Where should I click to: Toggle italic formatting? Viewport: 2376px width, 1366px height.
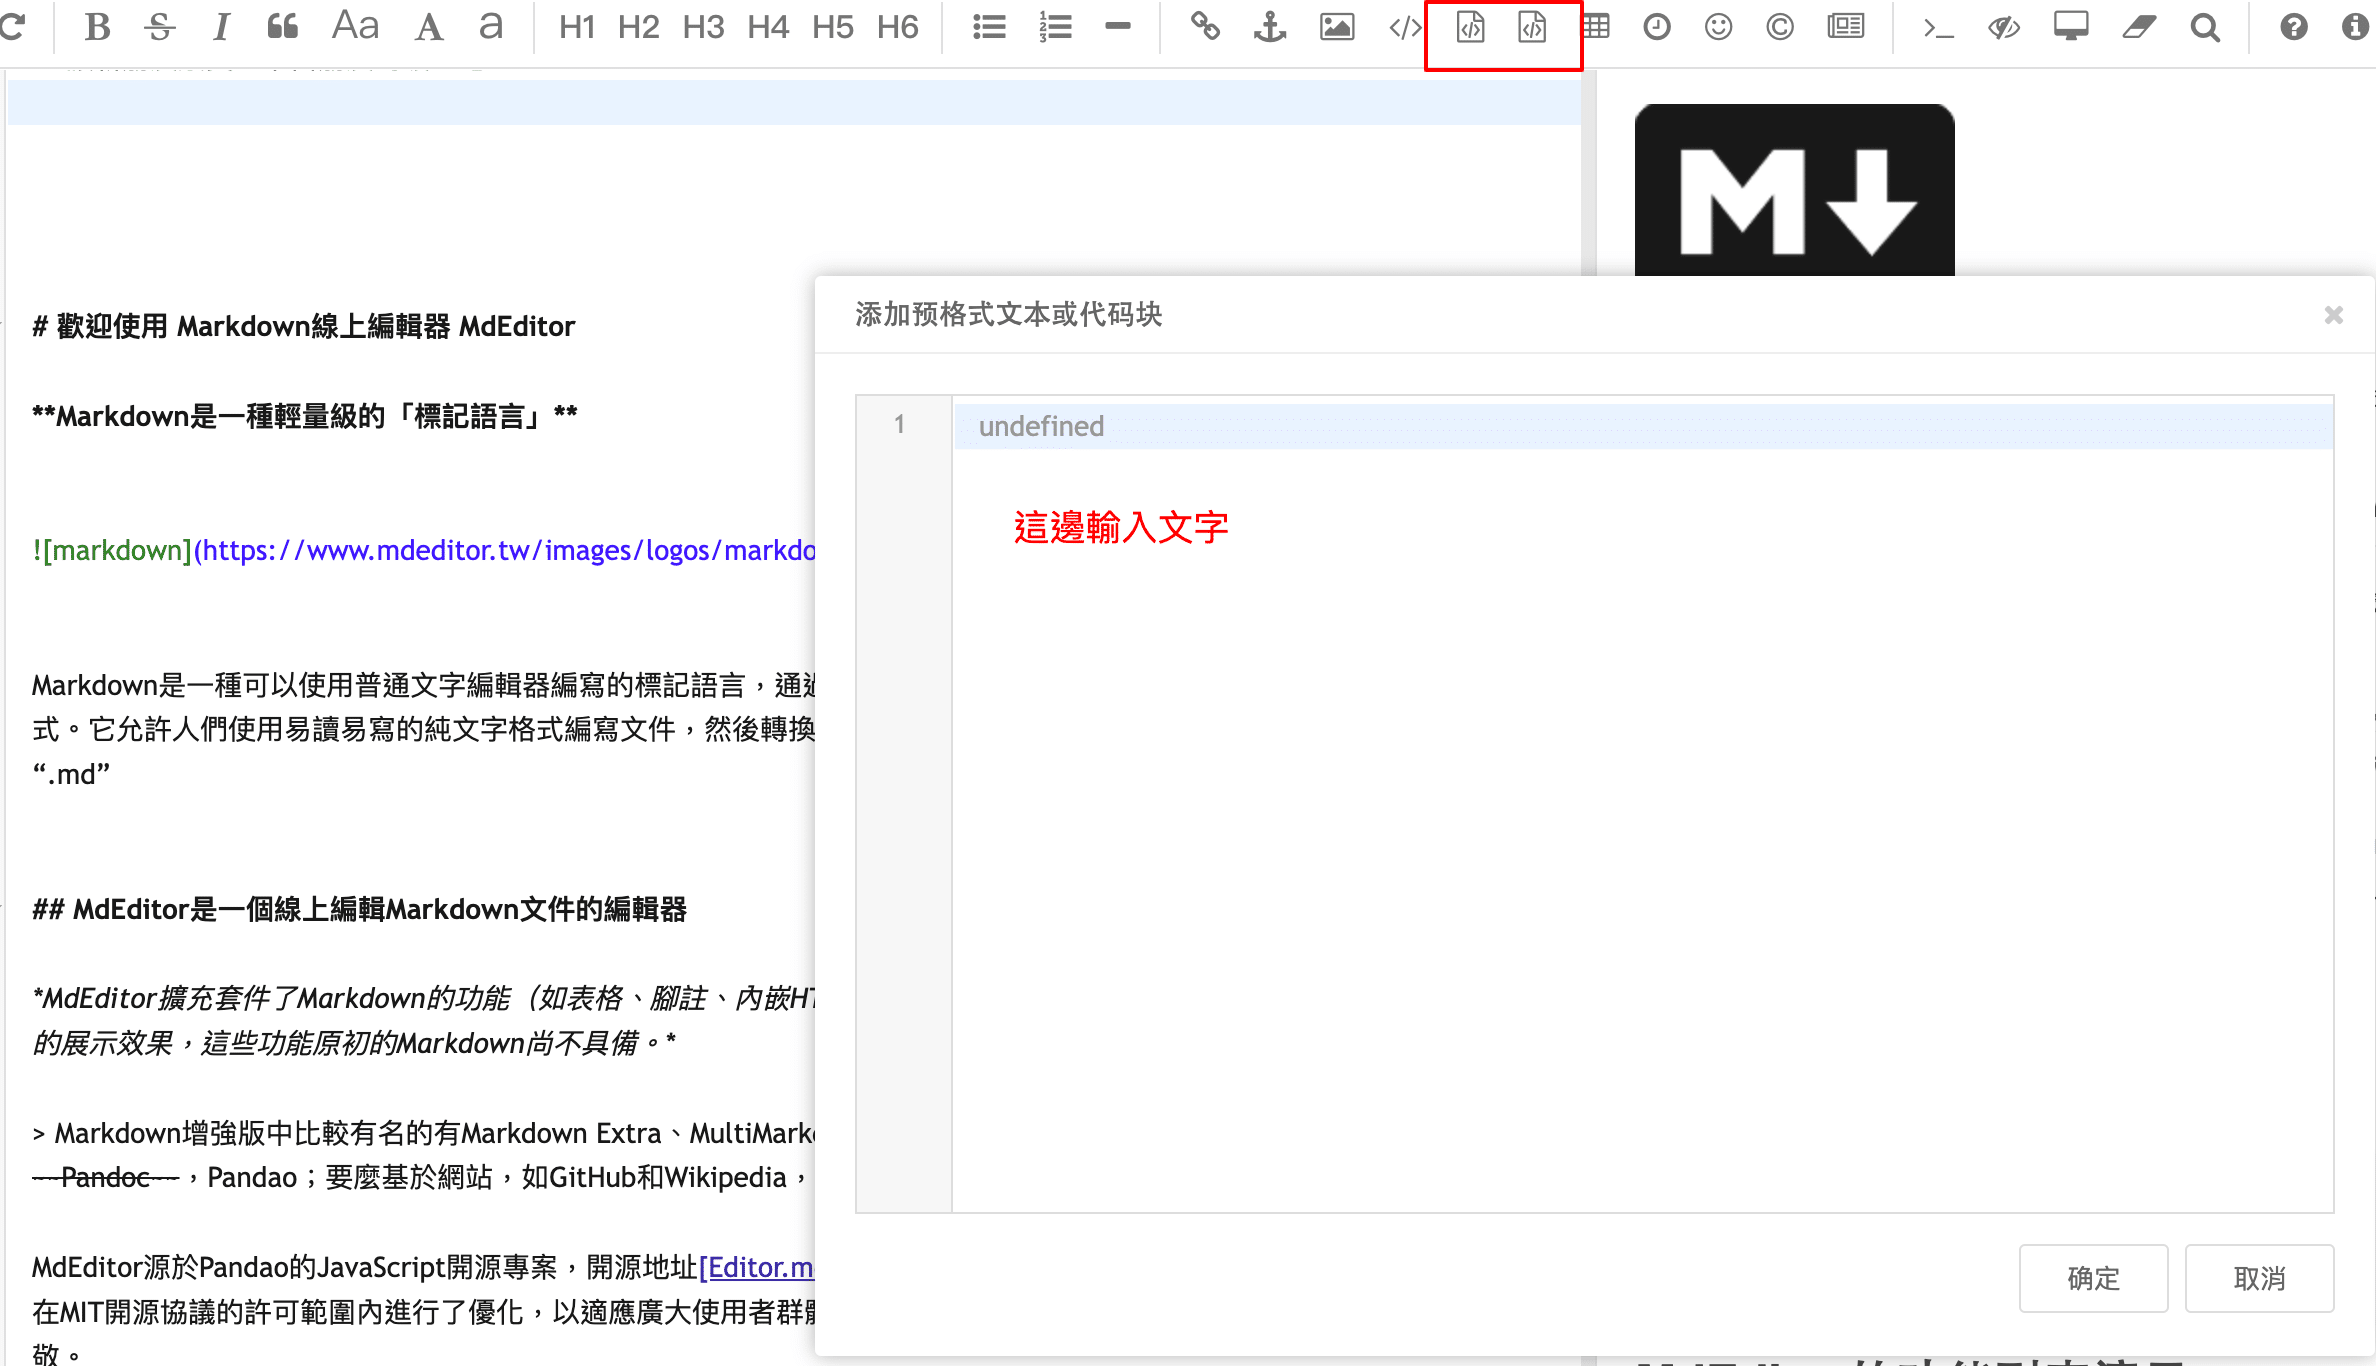point(221,27)
